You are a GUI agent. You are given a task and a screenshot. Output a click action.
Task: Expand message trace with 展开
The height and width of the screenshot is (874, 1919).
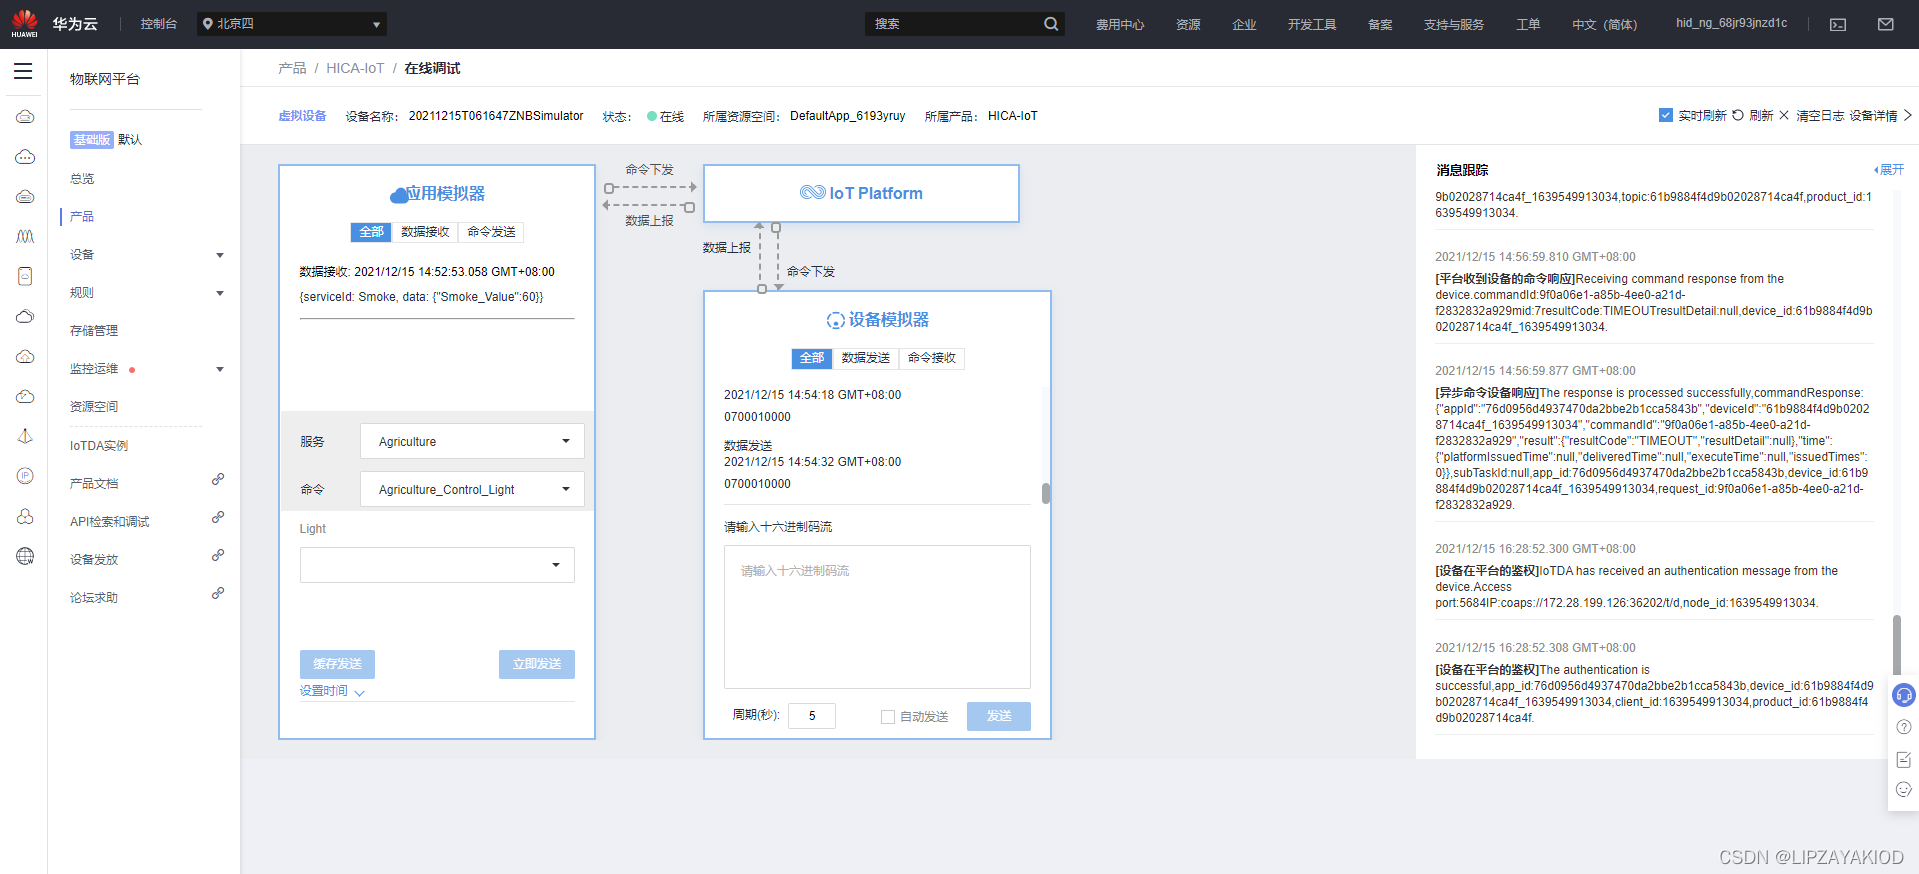coord(1888,170)
